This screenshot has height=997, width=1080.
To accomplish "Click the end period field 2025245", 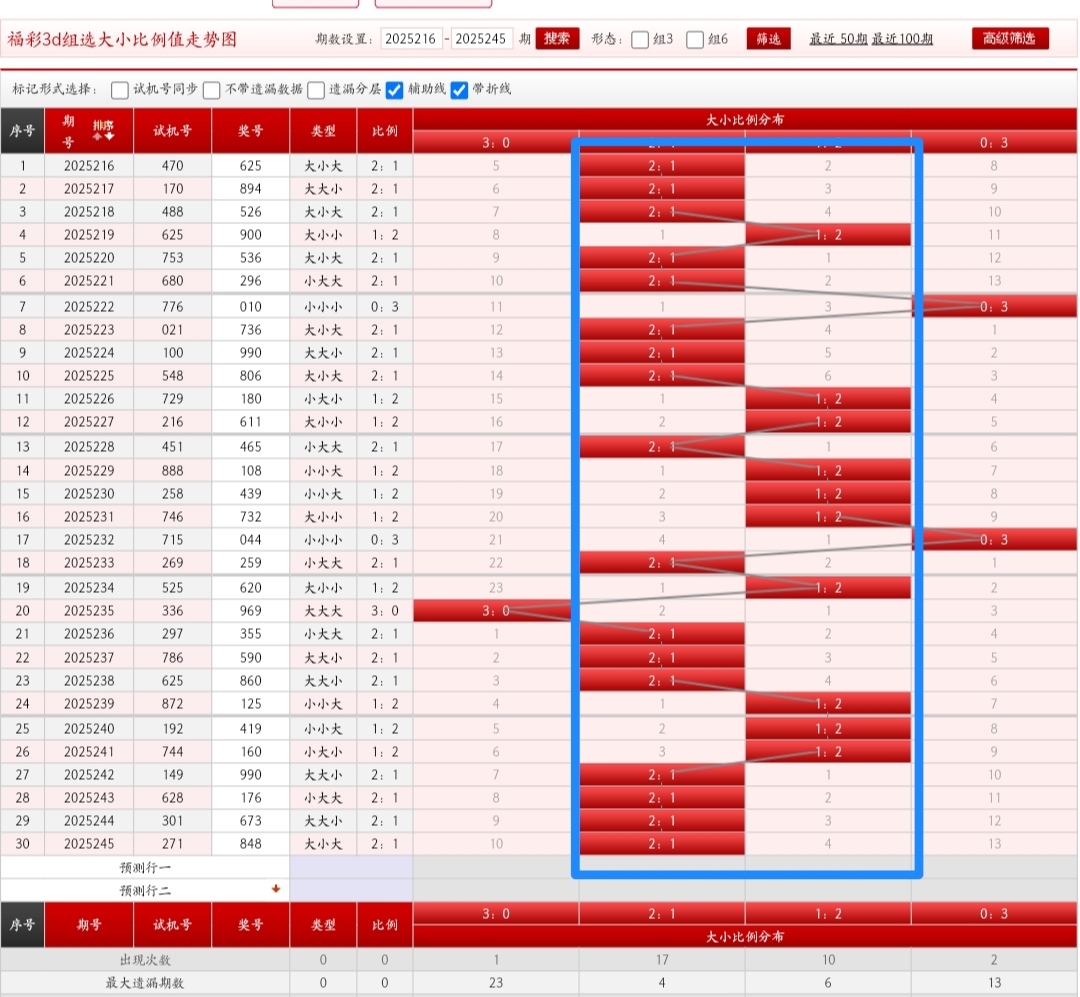I will click(482, 39).
